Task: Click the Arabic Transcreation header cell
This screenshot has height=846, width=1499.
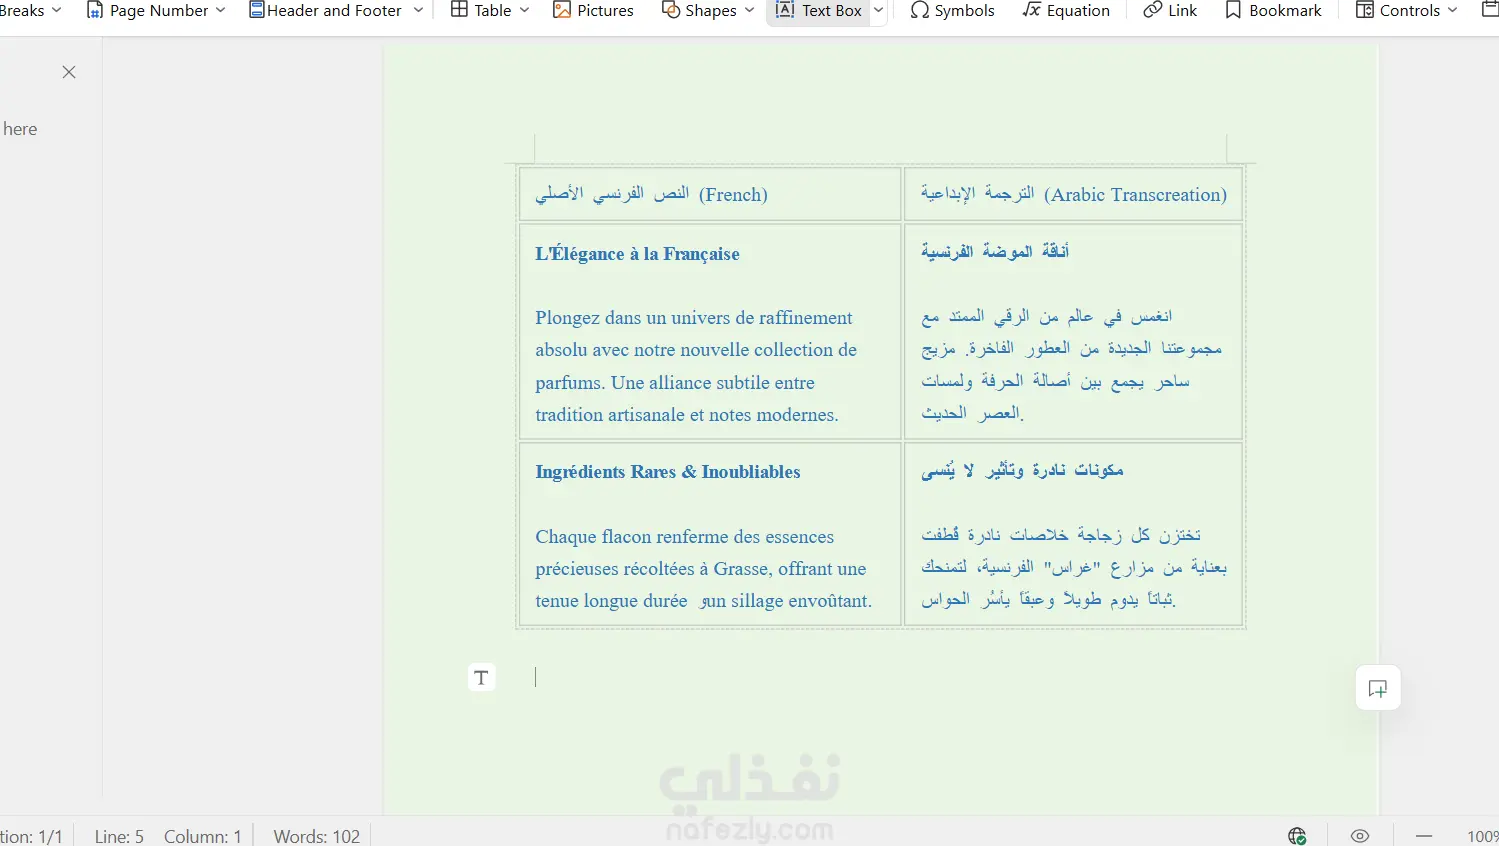Action: [1073, 194]
